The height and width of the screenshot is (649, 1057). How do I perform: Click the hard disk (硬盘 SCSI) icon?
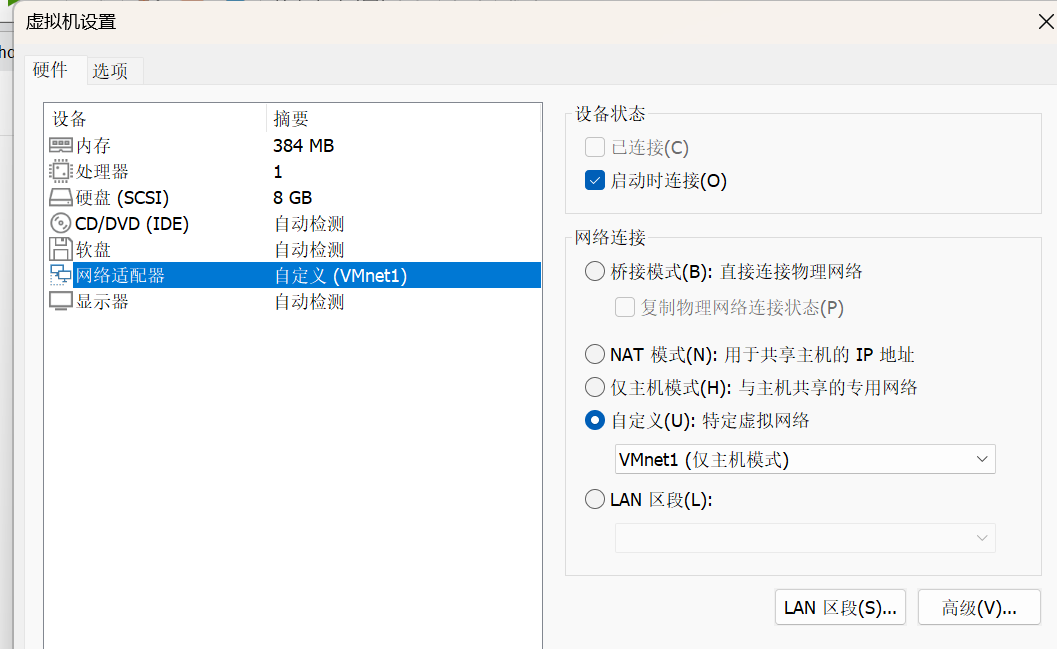point(61,198)
